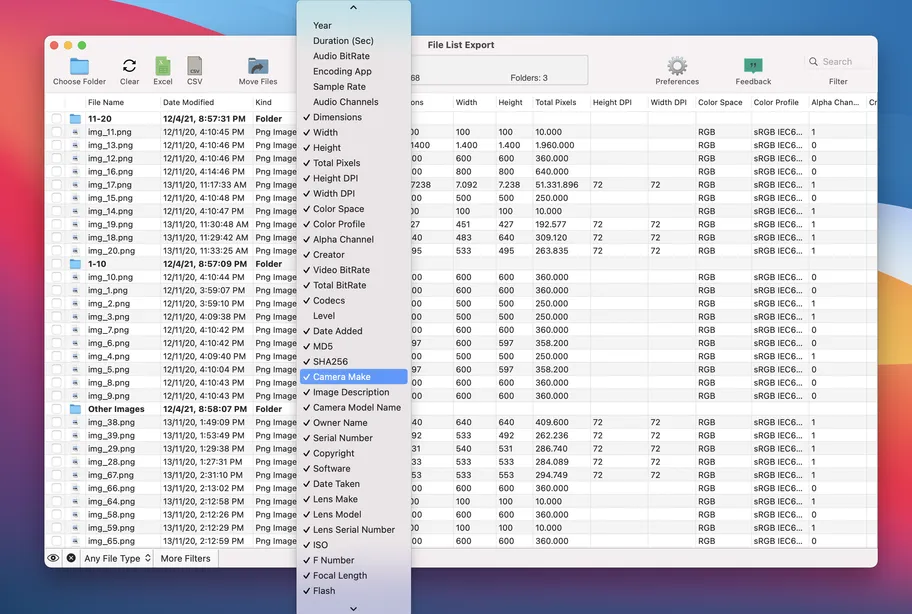The image size is (912, 614).
Task: Click file icon beside img_17.png
Action: 75,185
